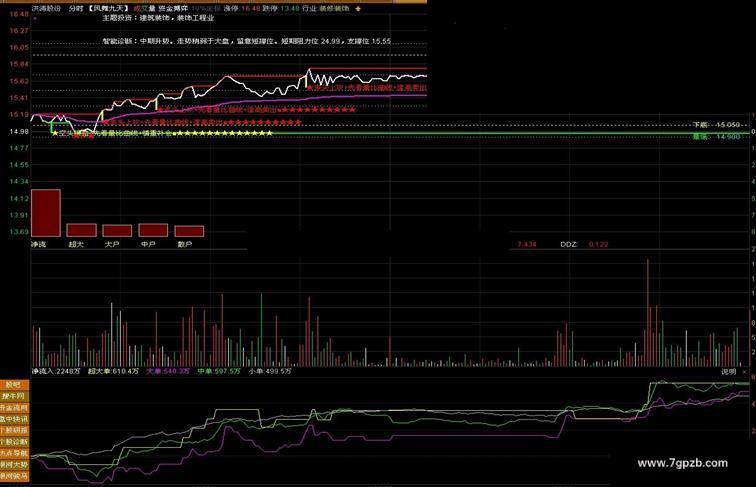Screen dimensions: 756x487
Task: Click the 净流 red bar
Action: pyautogui.click(x=46, y=213)
